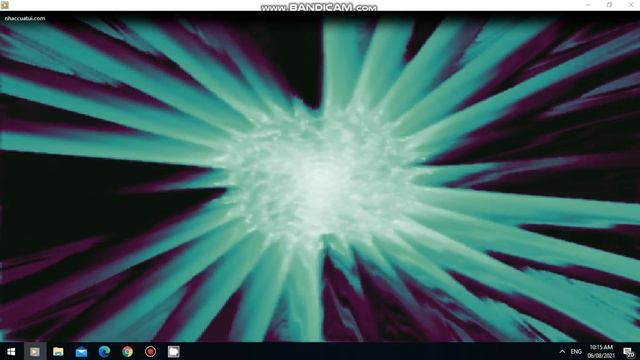Restore down the video player window
640x360 pixels.
point(609,5)
